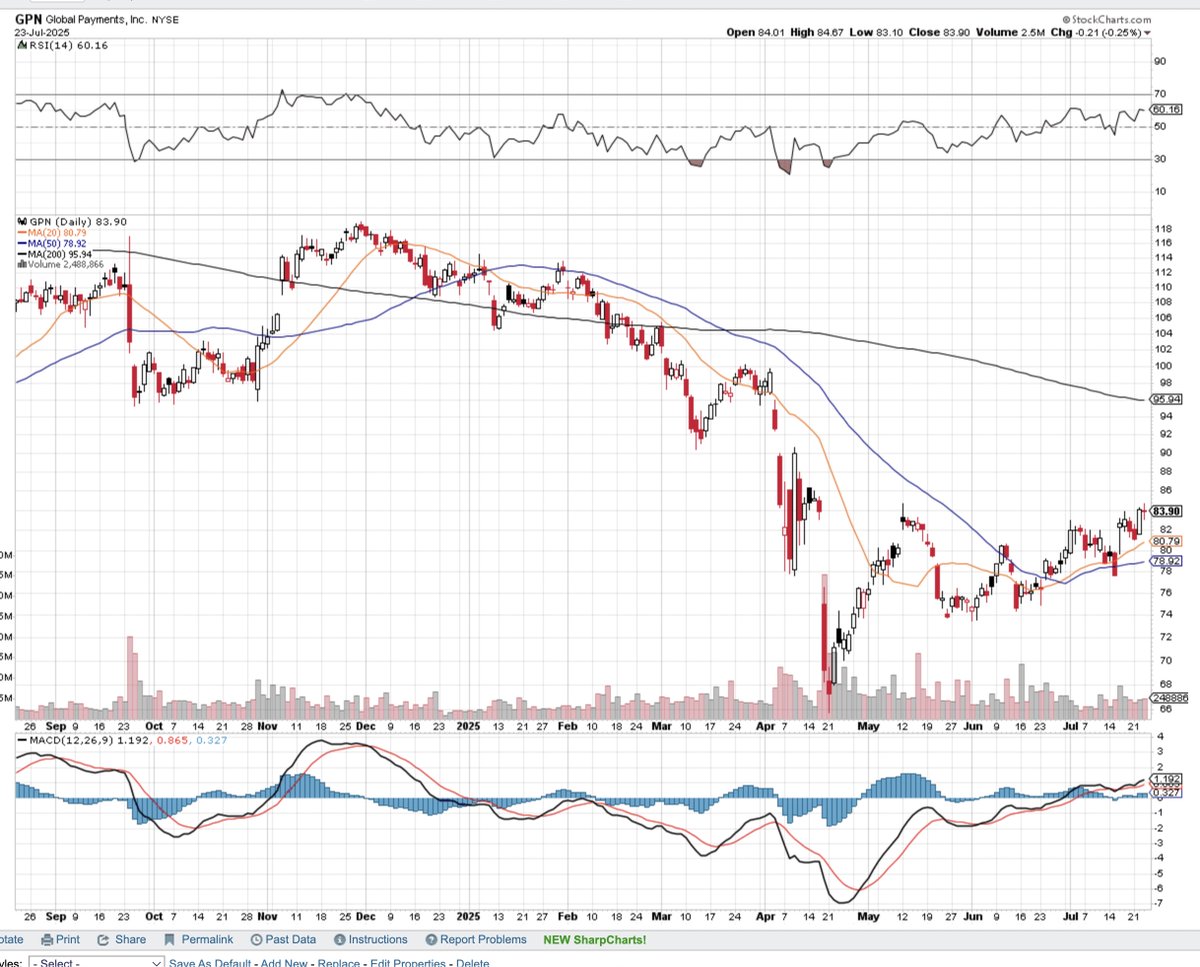Click the High 84.67 header value

(x=819, y=32)
